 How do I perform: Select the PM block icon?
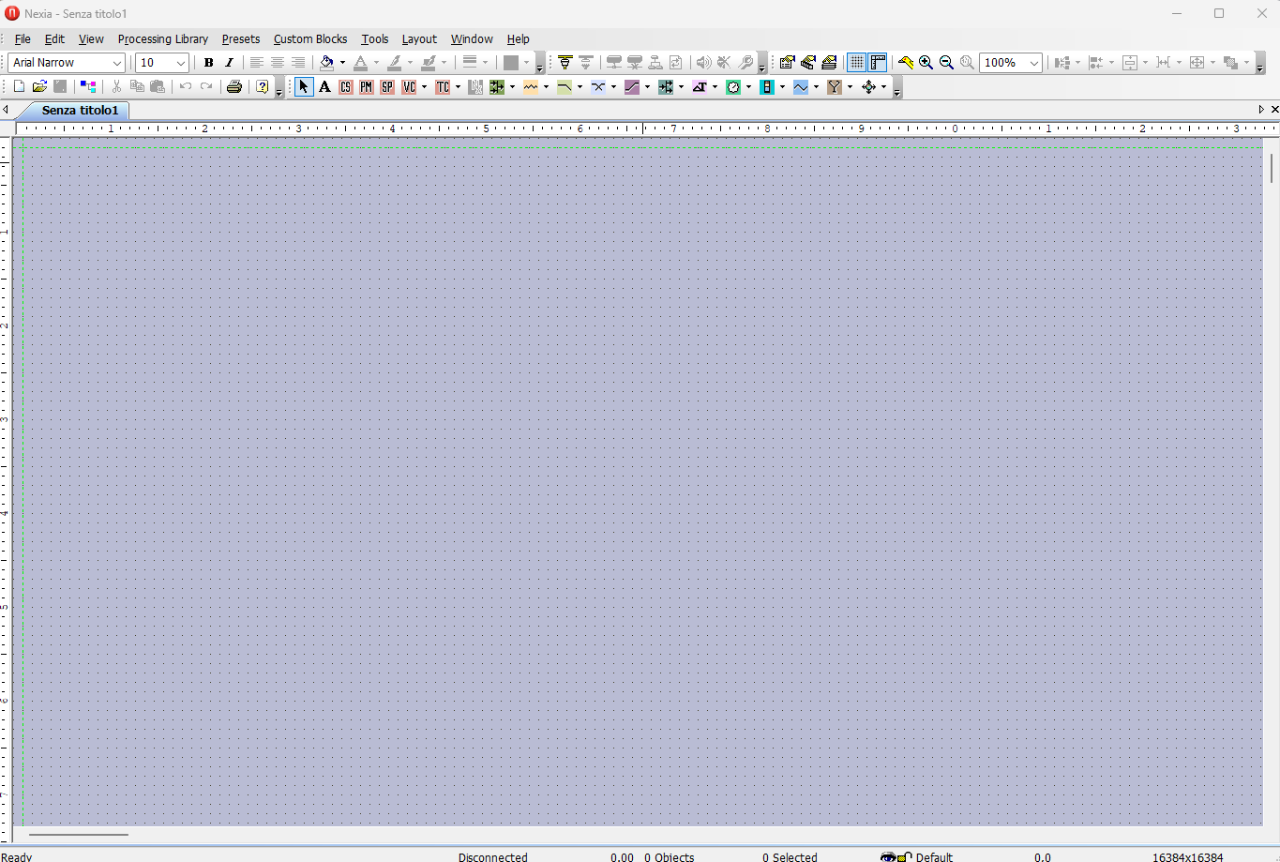point(367,87)
